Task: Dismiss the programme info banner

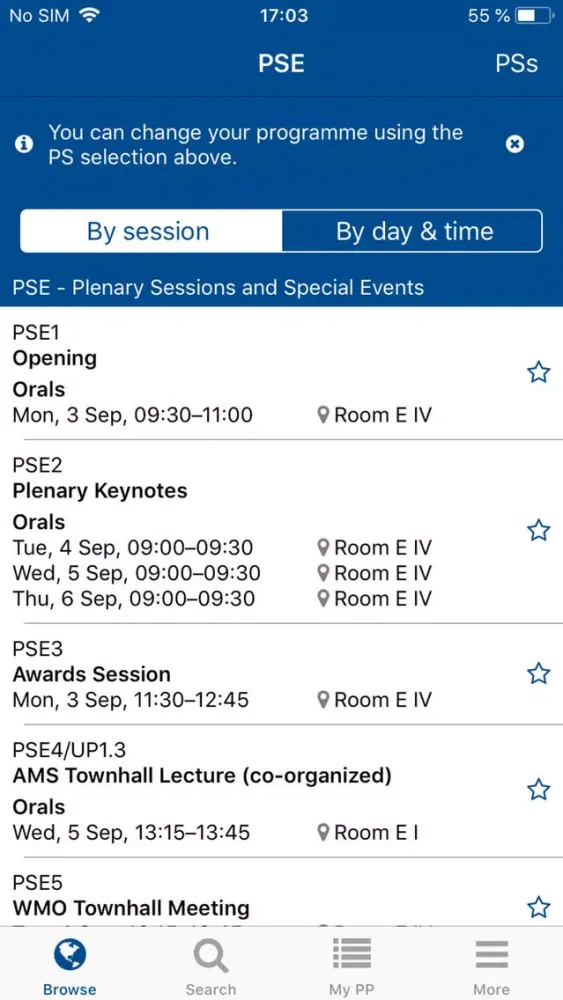Action: click(515, 145)
